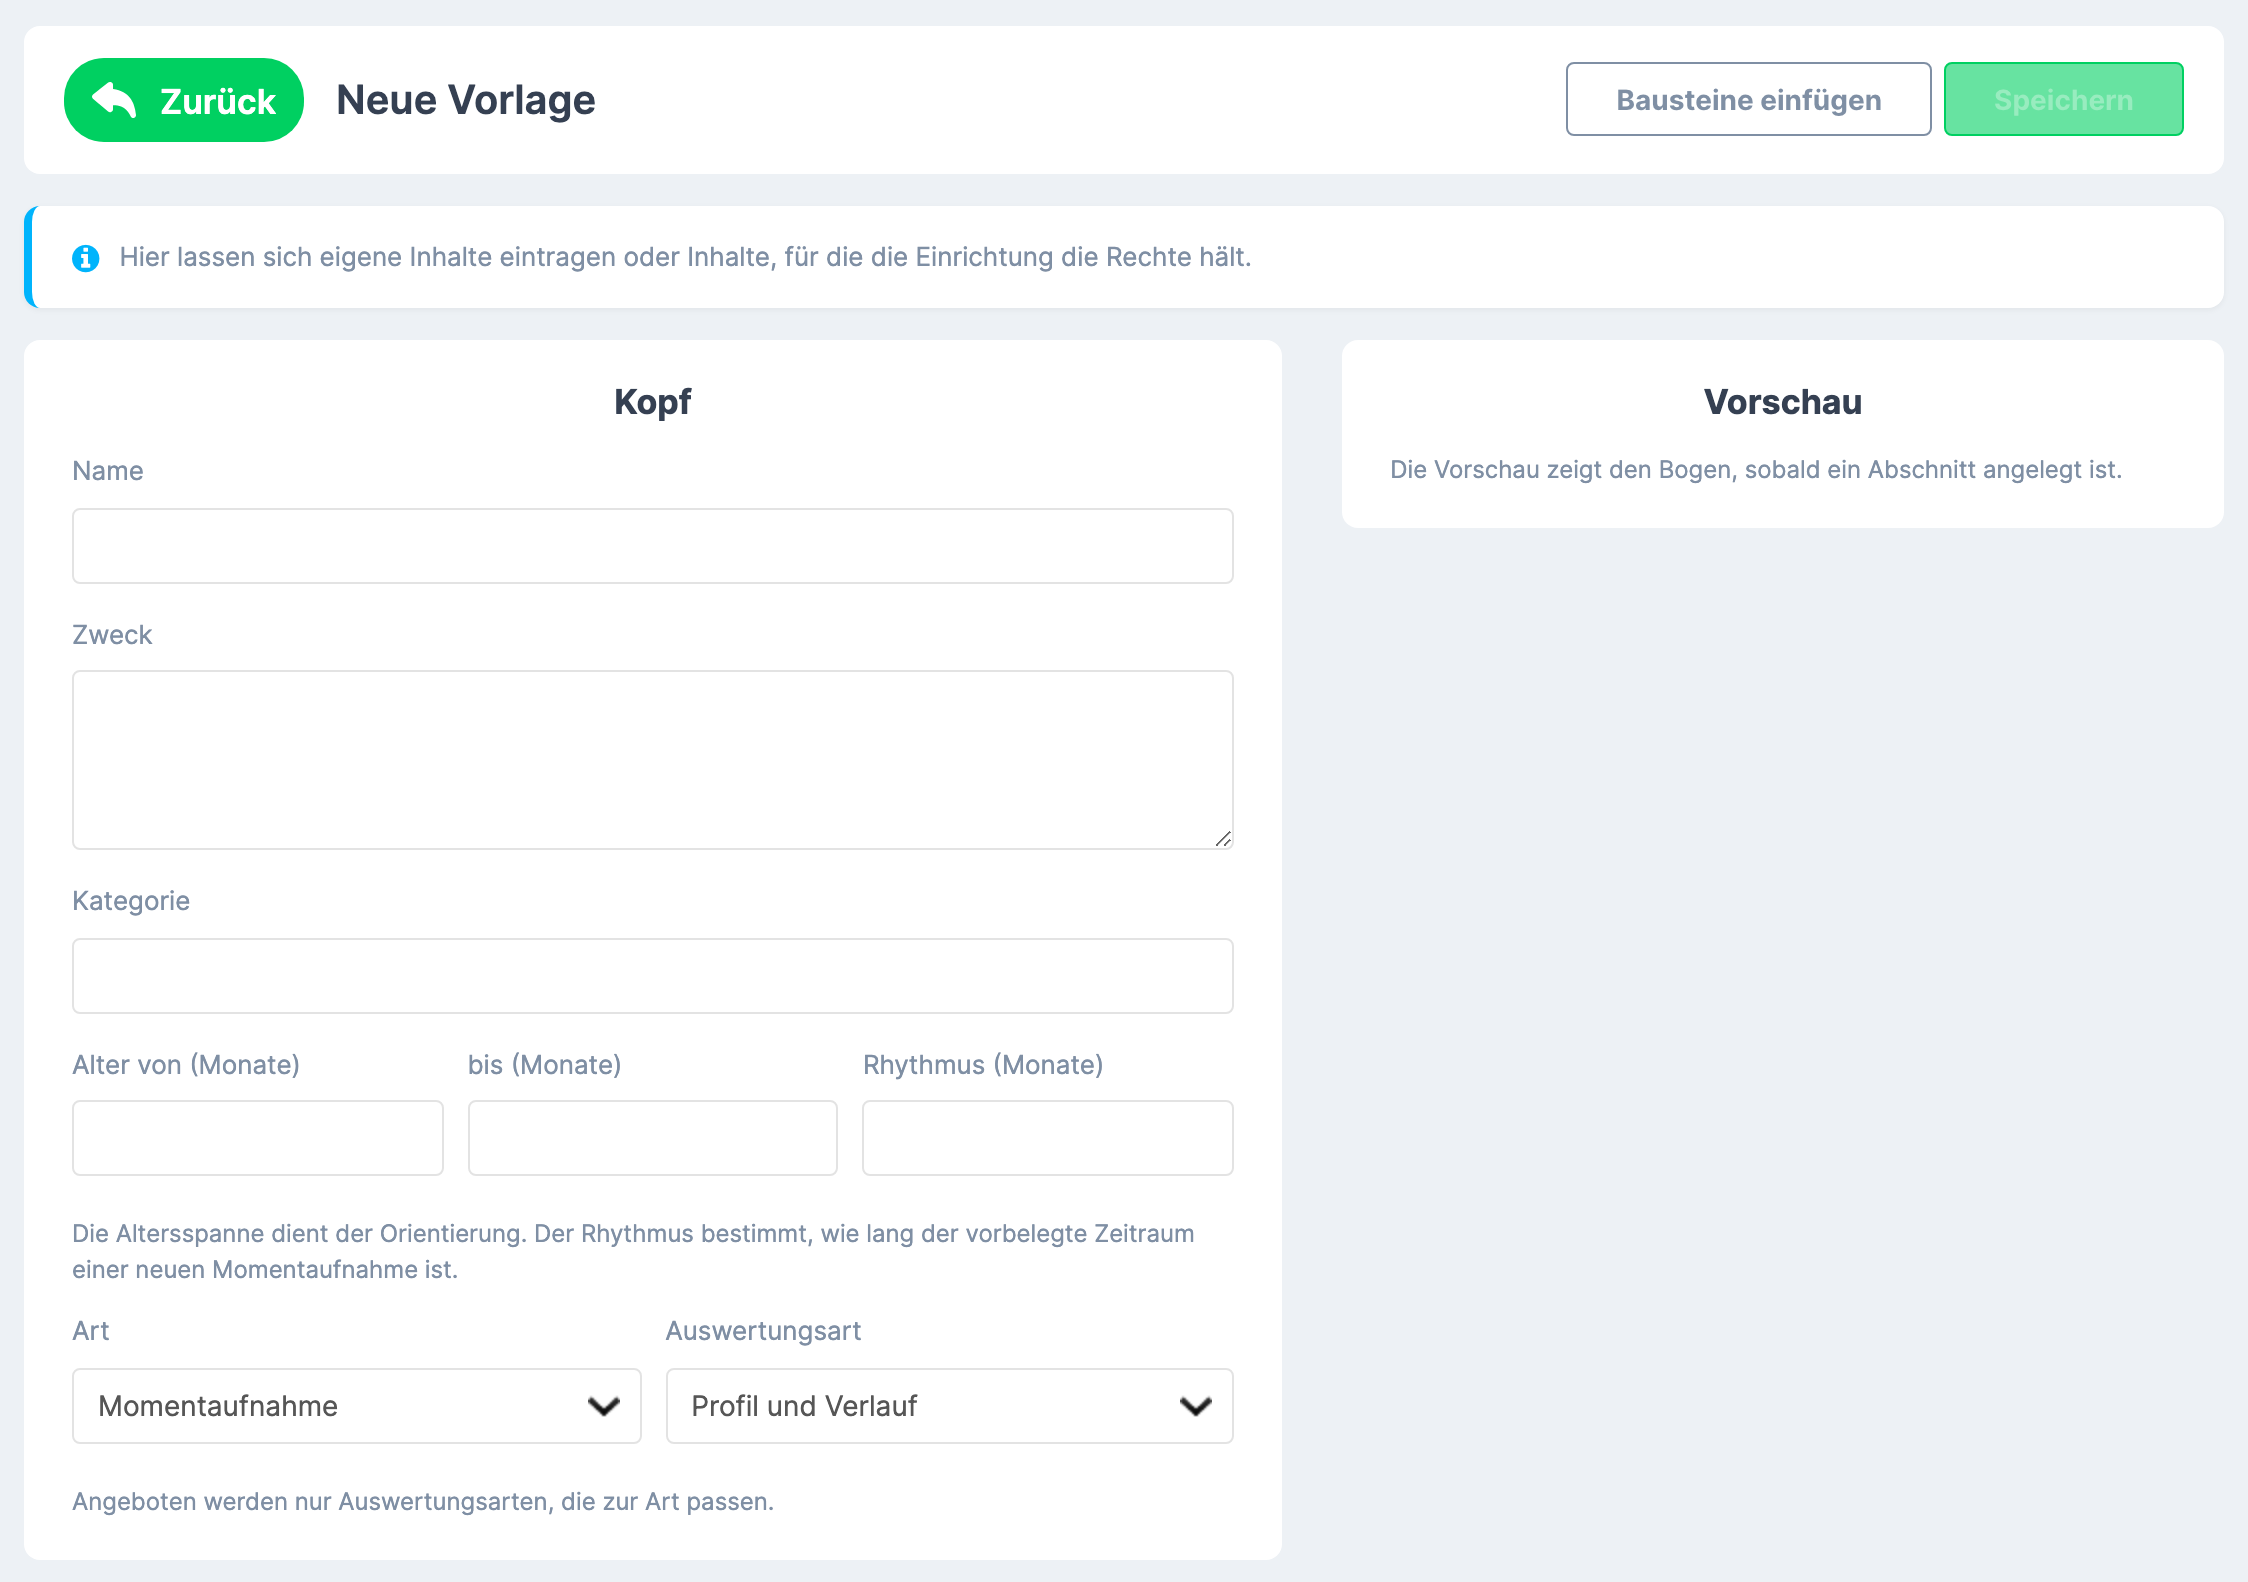The image size is (2248, 1582).
Task: Click the bis (Monate) field
Action: pos(653,1138)
